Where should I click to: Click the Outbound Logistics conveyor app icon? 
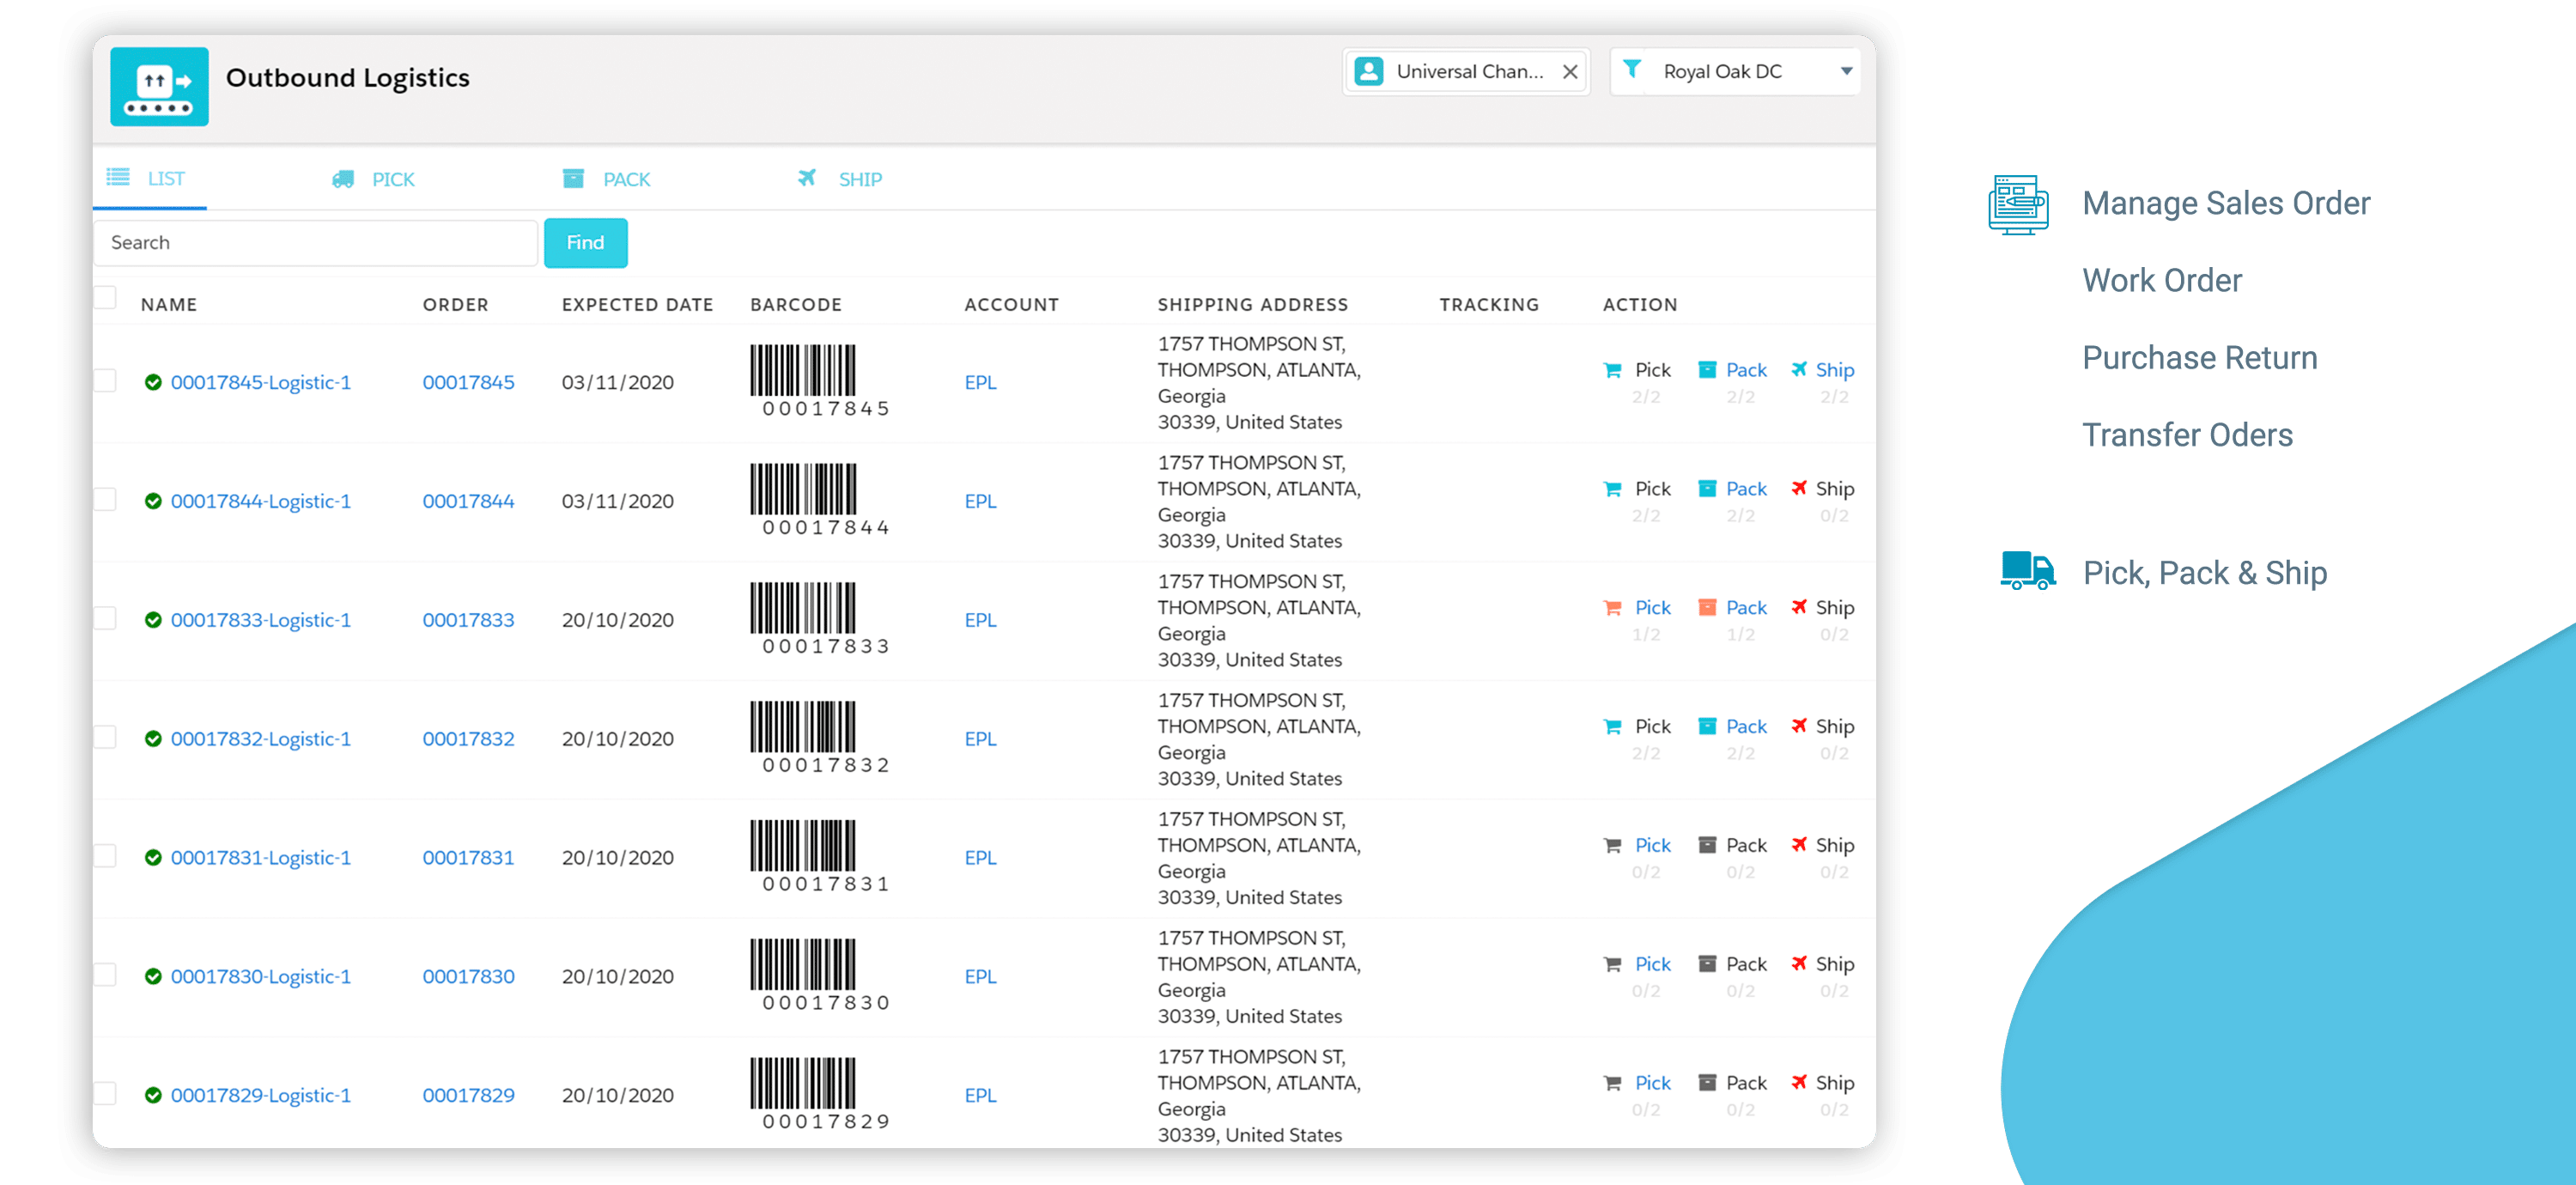tap(159, 87)
